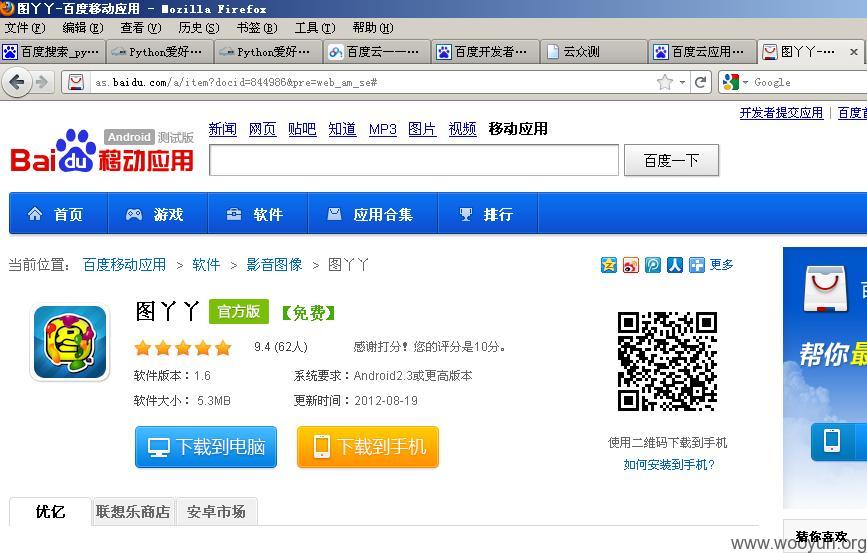Click the toolbox icon beside 软件
The width and height of the screenshot is (867, 553).
click(x=234, y=214)
